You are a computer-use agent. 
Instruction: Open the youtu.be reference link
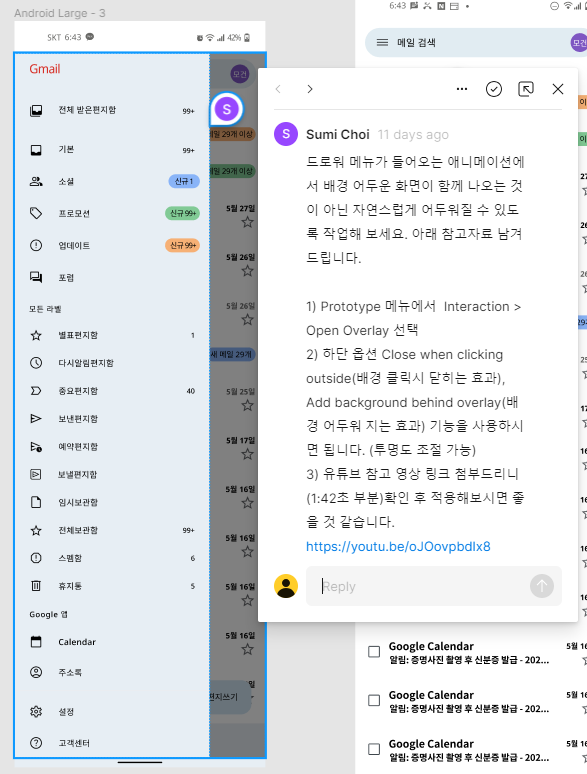click(x=398, y=546)
